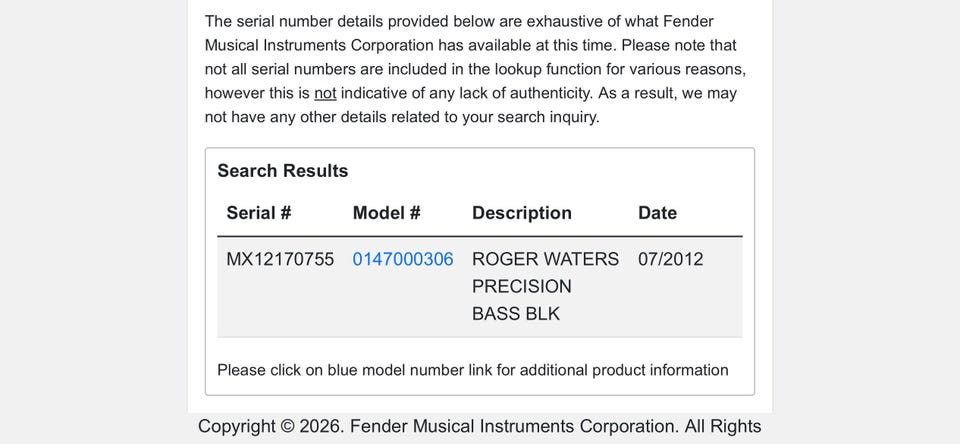This screenshot has width=960, height=444.
Task: Click the 07/2012 date value
Action: coord(670,259)
